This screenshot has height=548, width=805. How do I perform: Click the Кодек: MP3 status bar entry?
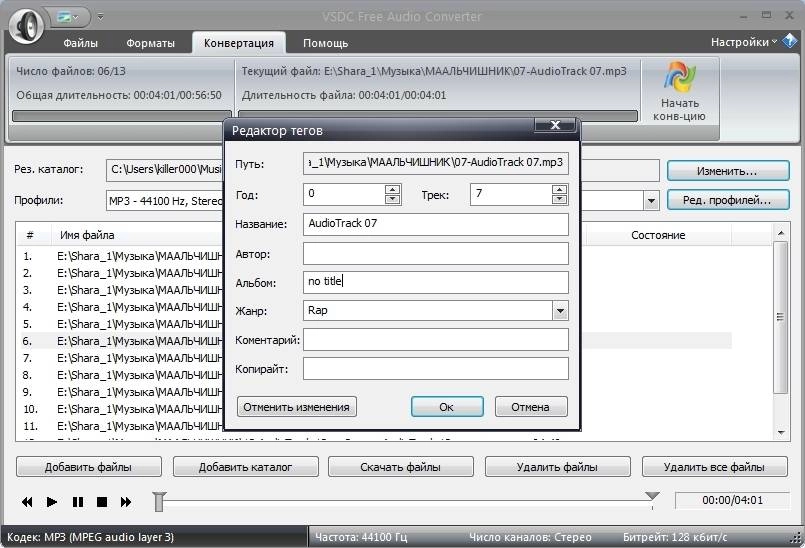(91, 537)
